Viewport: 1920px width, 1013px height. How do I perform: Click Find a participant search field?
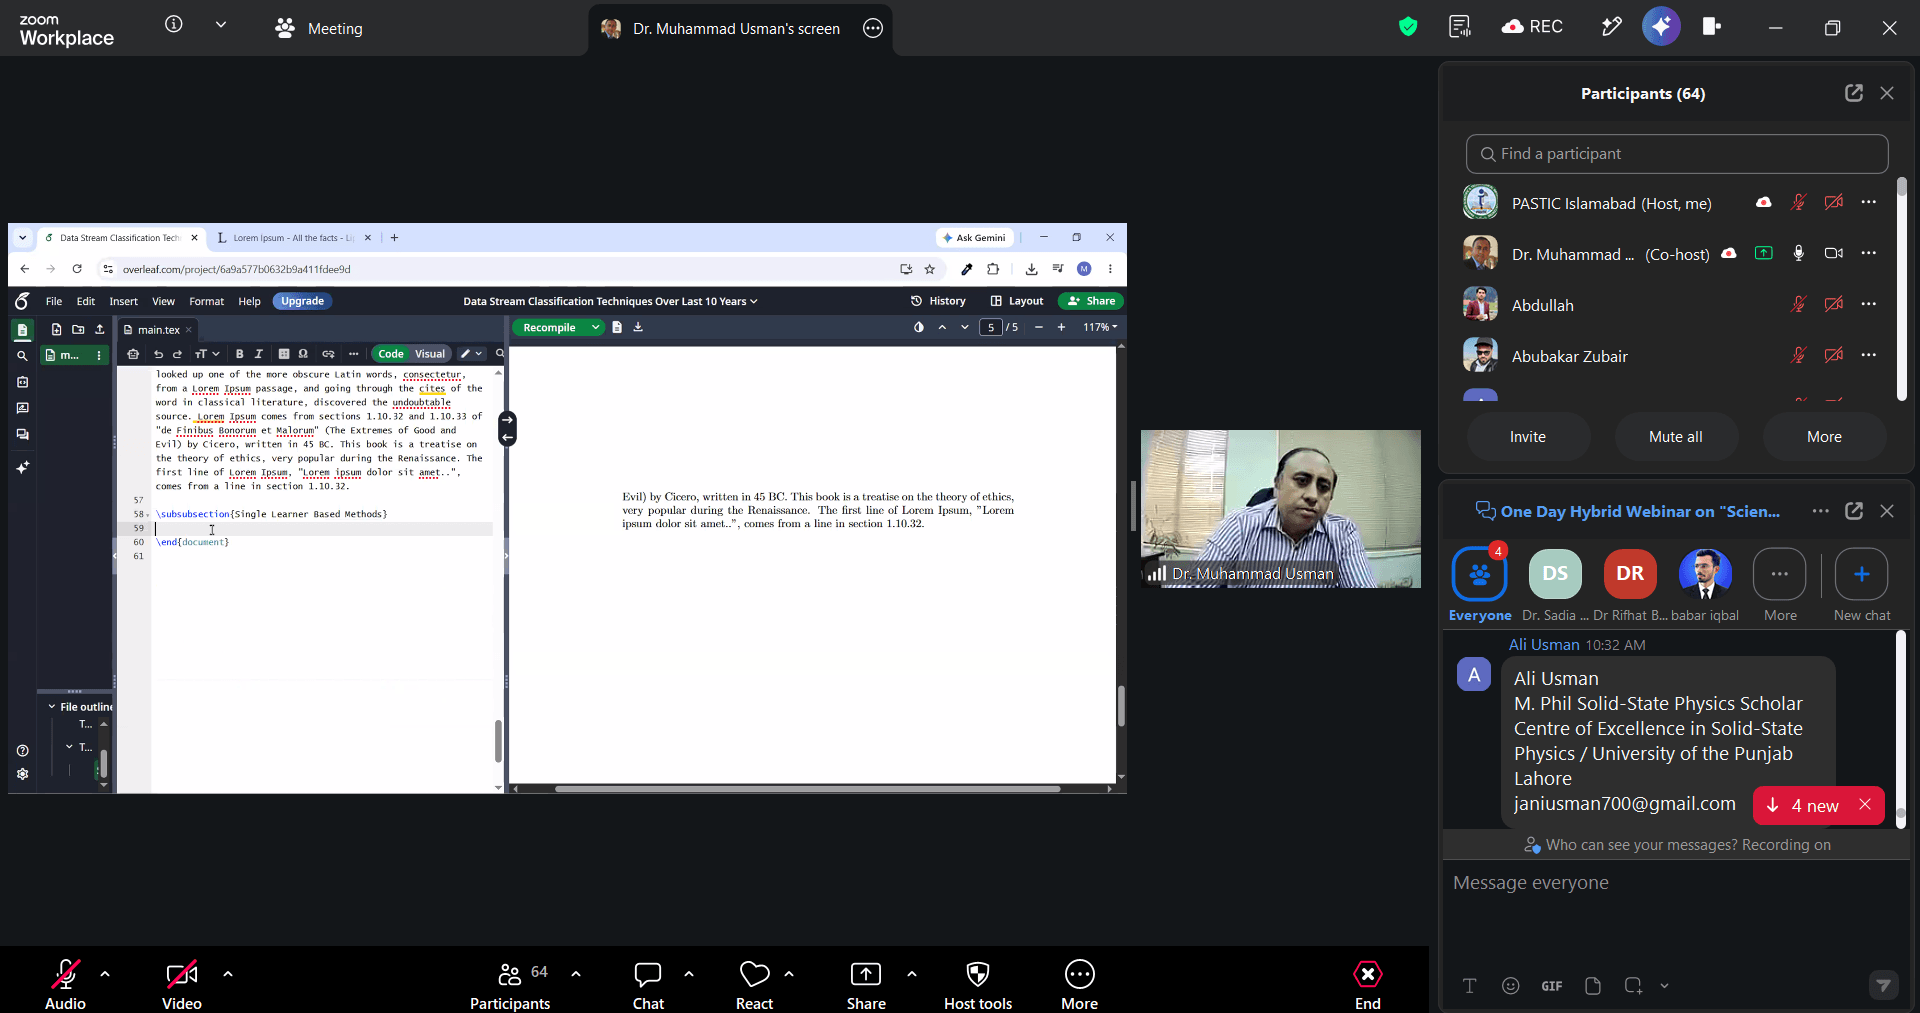coord(1677,154)
